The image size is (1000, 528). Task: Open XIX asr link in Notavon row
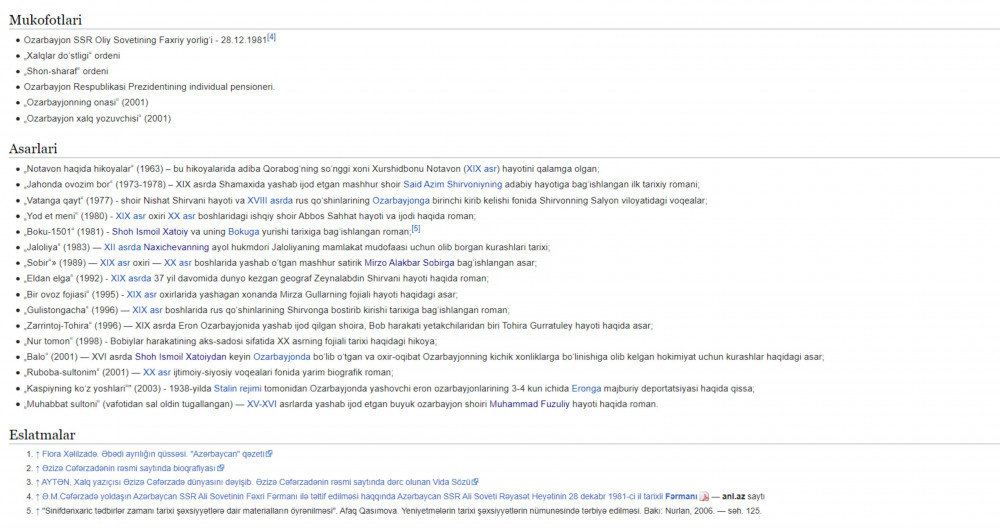pyautogui.click(x=482, y=169)
